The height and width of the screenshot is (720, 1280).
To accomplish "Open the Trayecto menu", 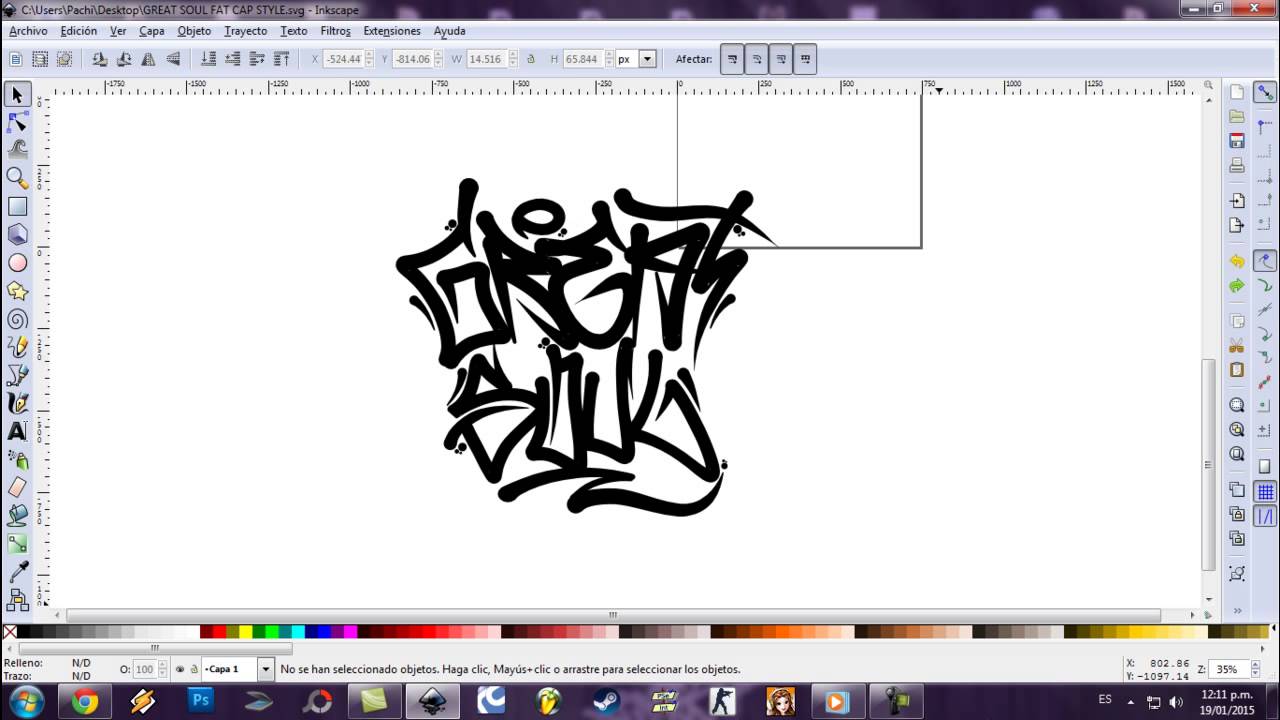I will pyautogui.click(x=246, y=31).
